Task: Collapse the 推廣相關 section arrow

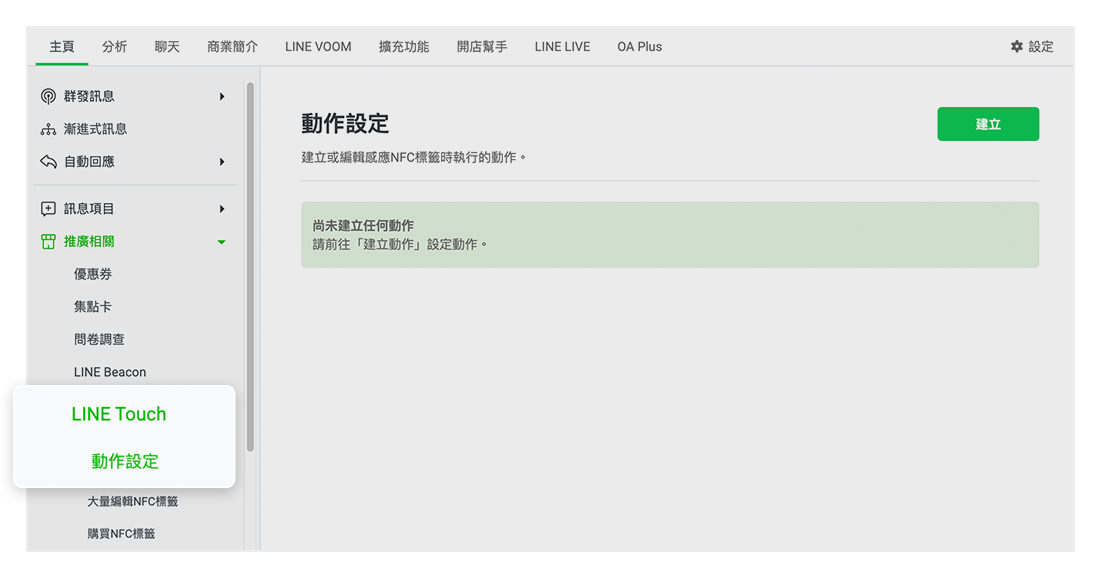Action: pyautogui.click(x=222, y=242)
